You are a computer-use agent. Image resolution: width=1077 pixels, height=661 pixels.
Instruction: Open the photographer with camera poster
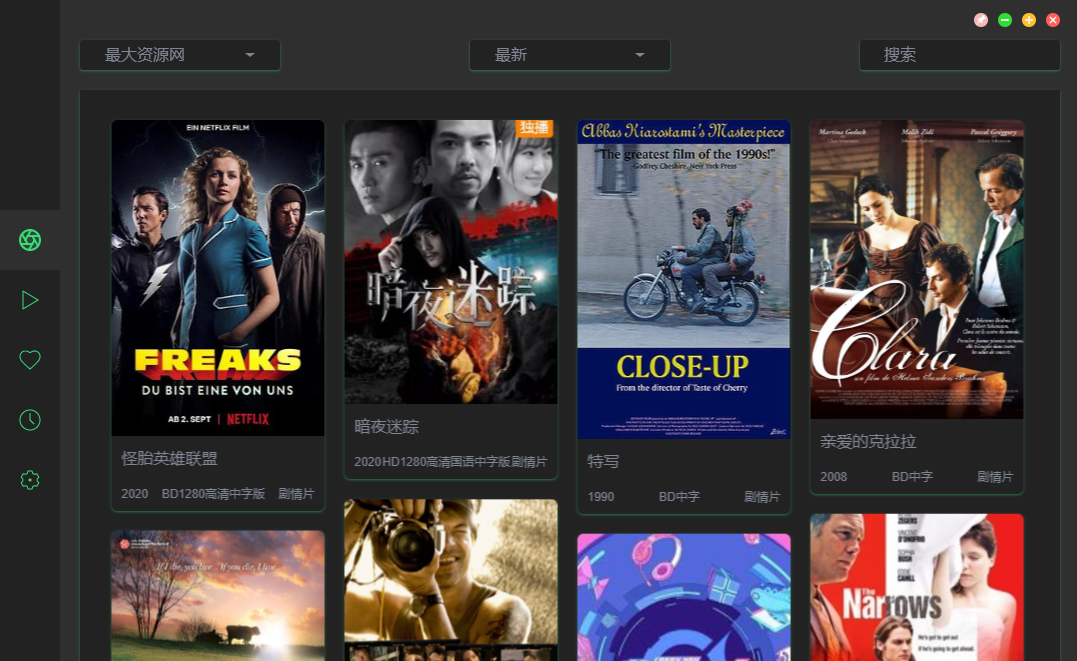point(451,580)
